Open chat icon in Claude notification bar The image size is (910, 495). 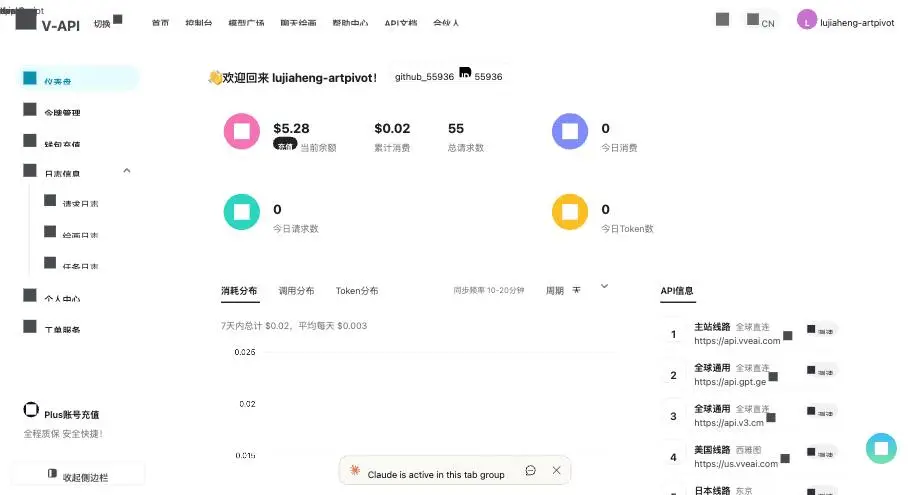[530, 471]
